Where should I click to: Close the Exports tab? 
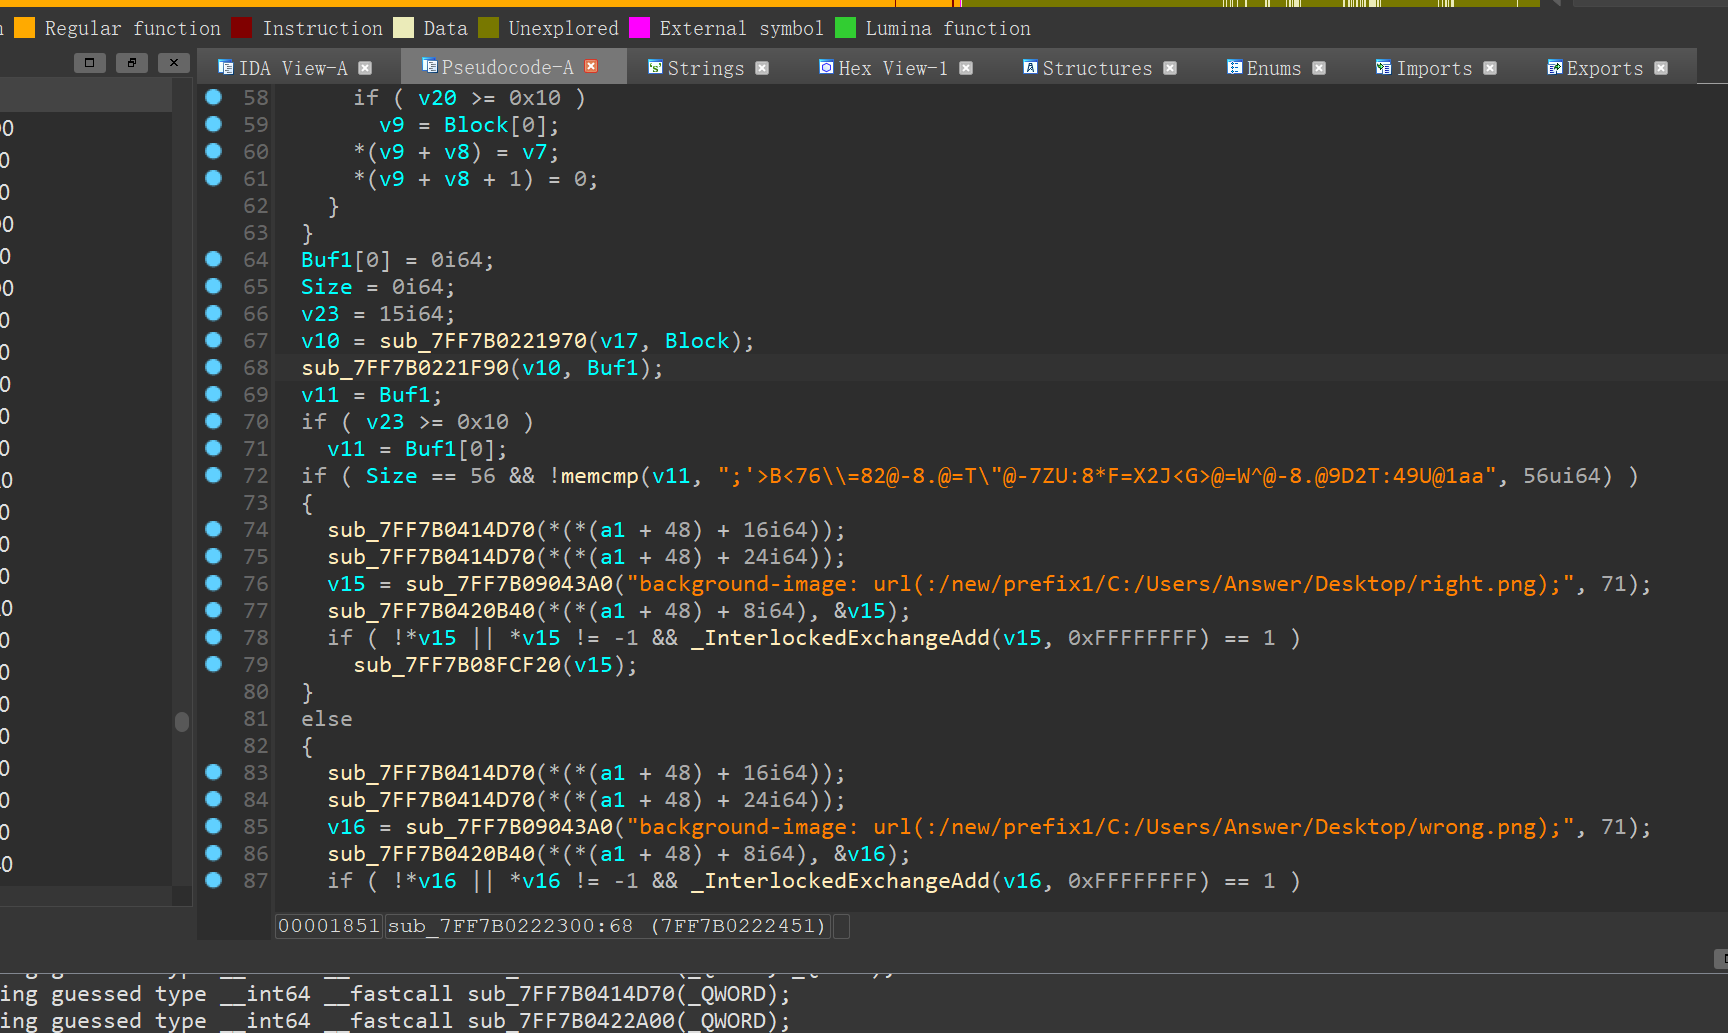point(1661,68)
